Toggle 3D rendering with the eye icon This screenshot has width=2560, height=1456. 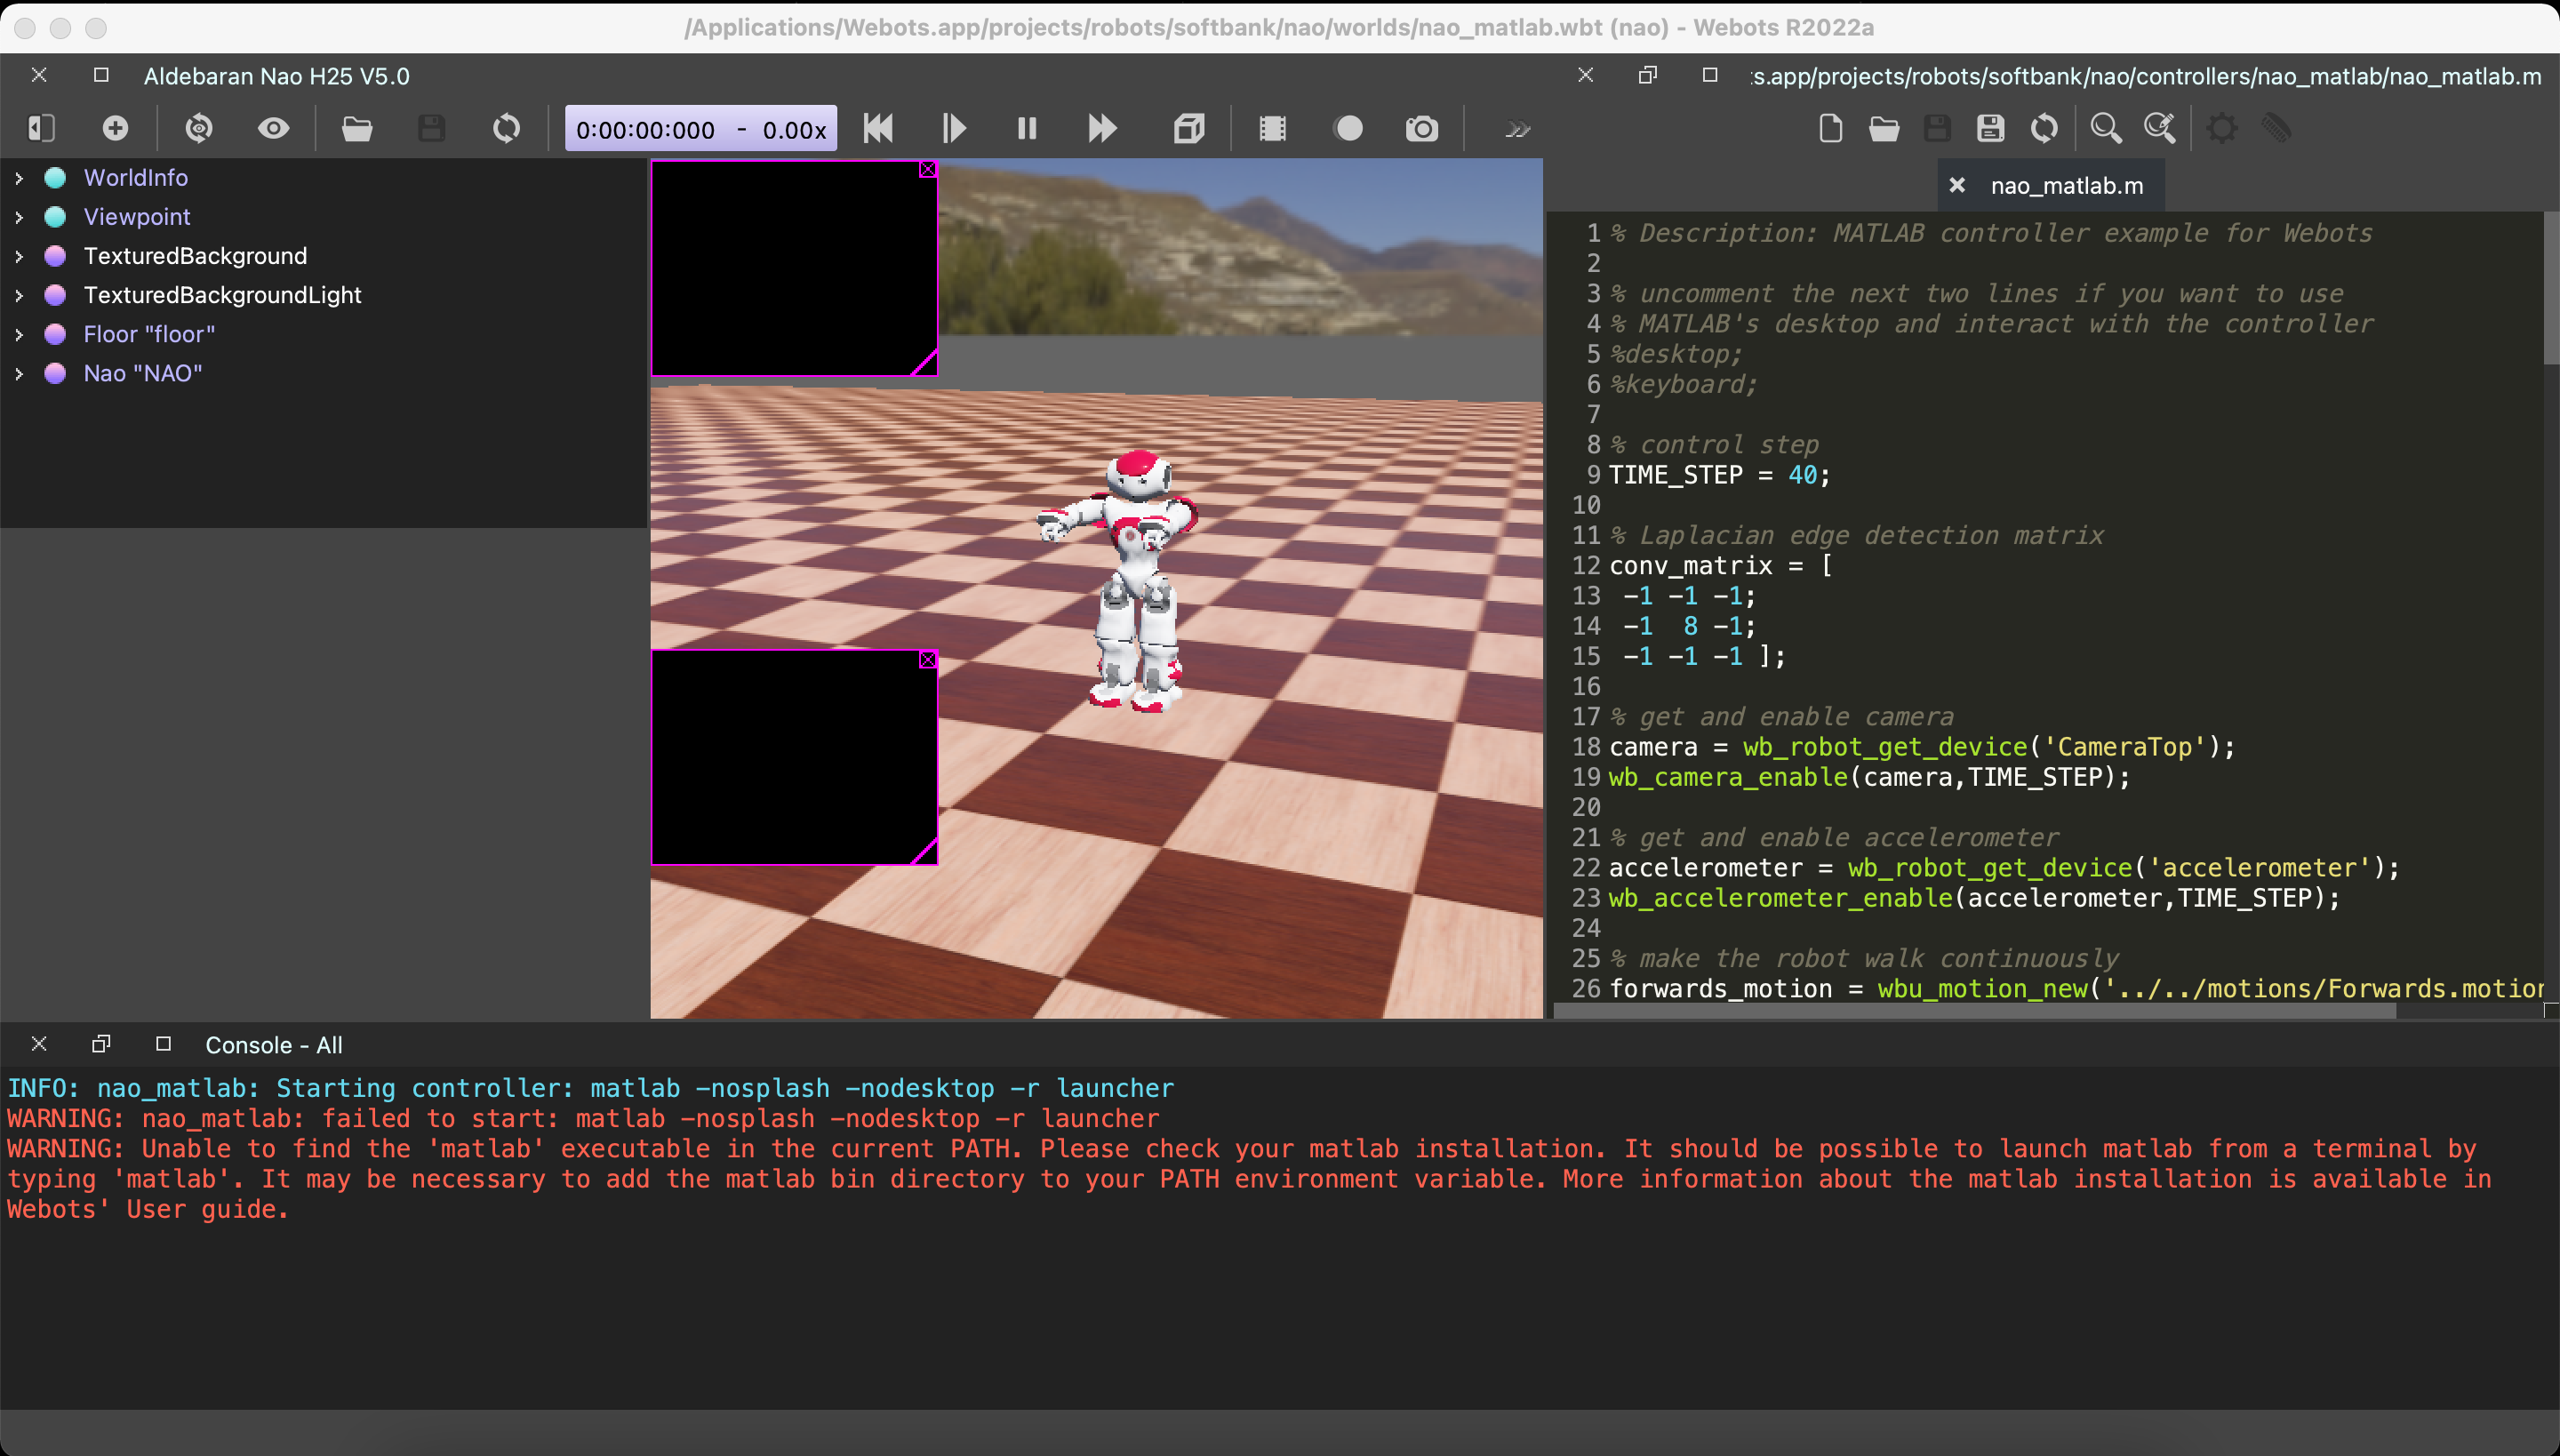272,128
